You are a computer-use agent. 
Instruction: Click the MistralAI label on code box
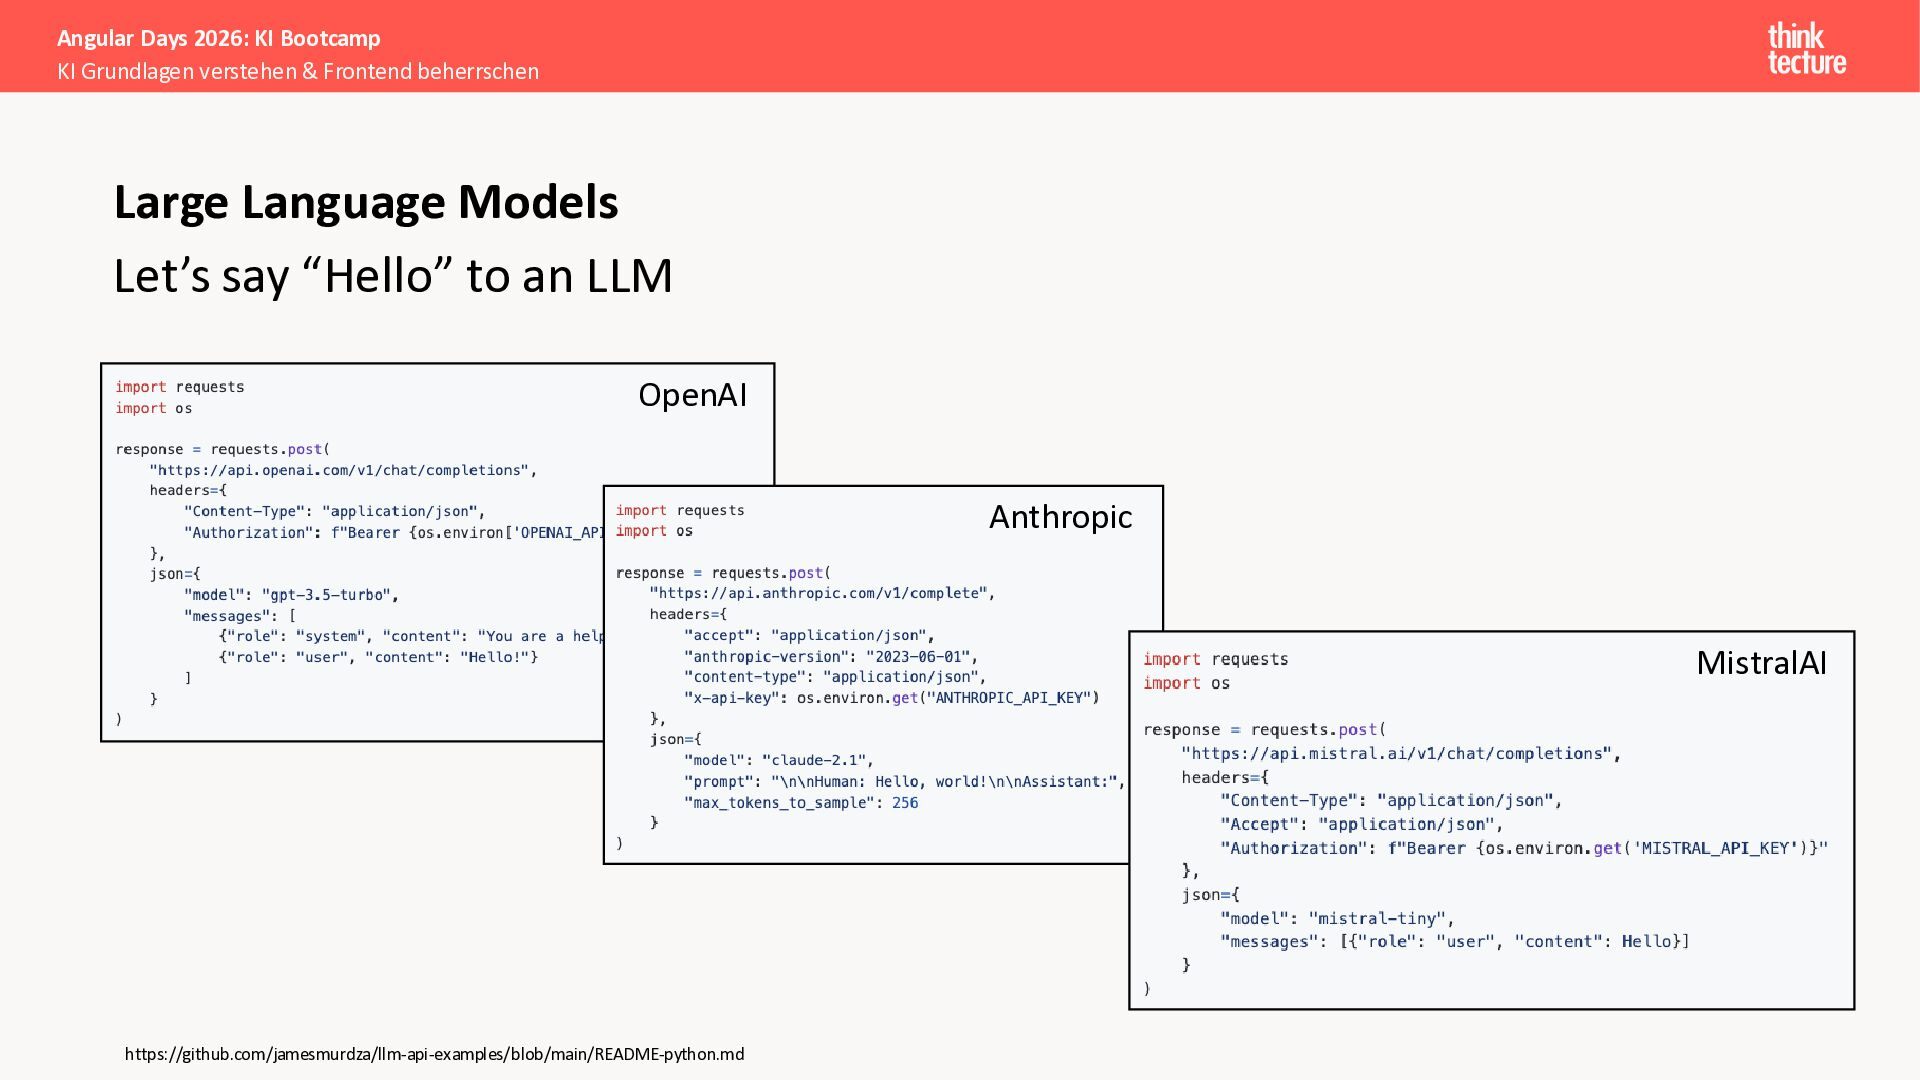[x=1761, y=663]
